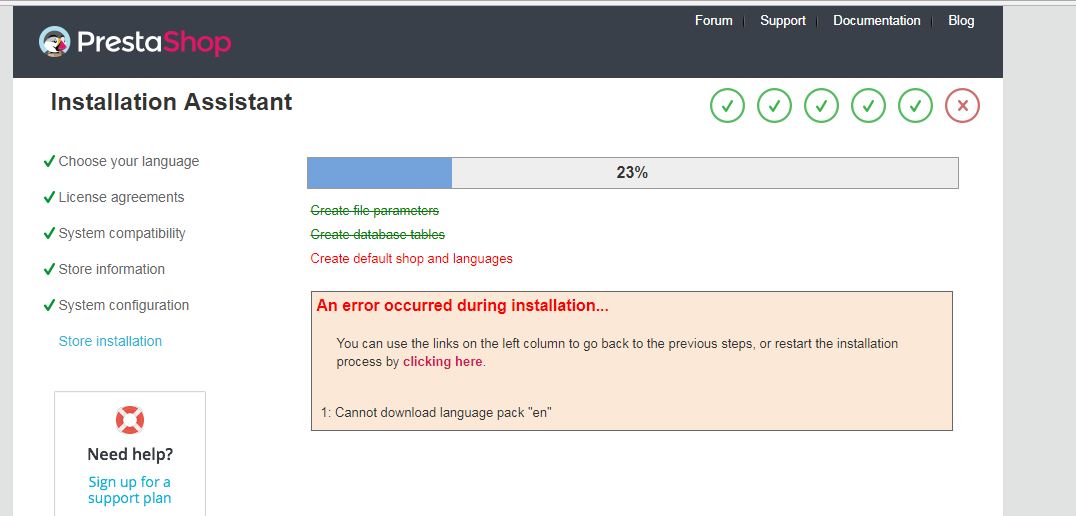The width and height of the screenshot is (1076, 516).
Task: Click checkmark beside System configuration
Action: click(49, 305)
